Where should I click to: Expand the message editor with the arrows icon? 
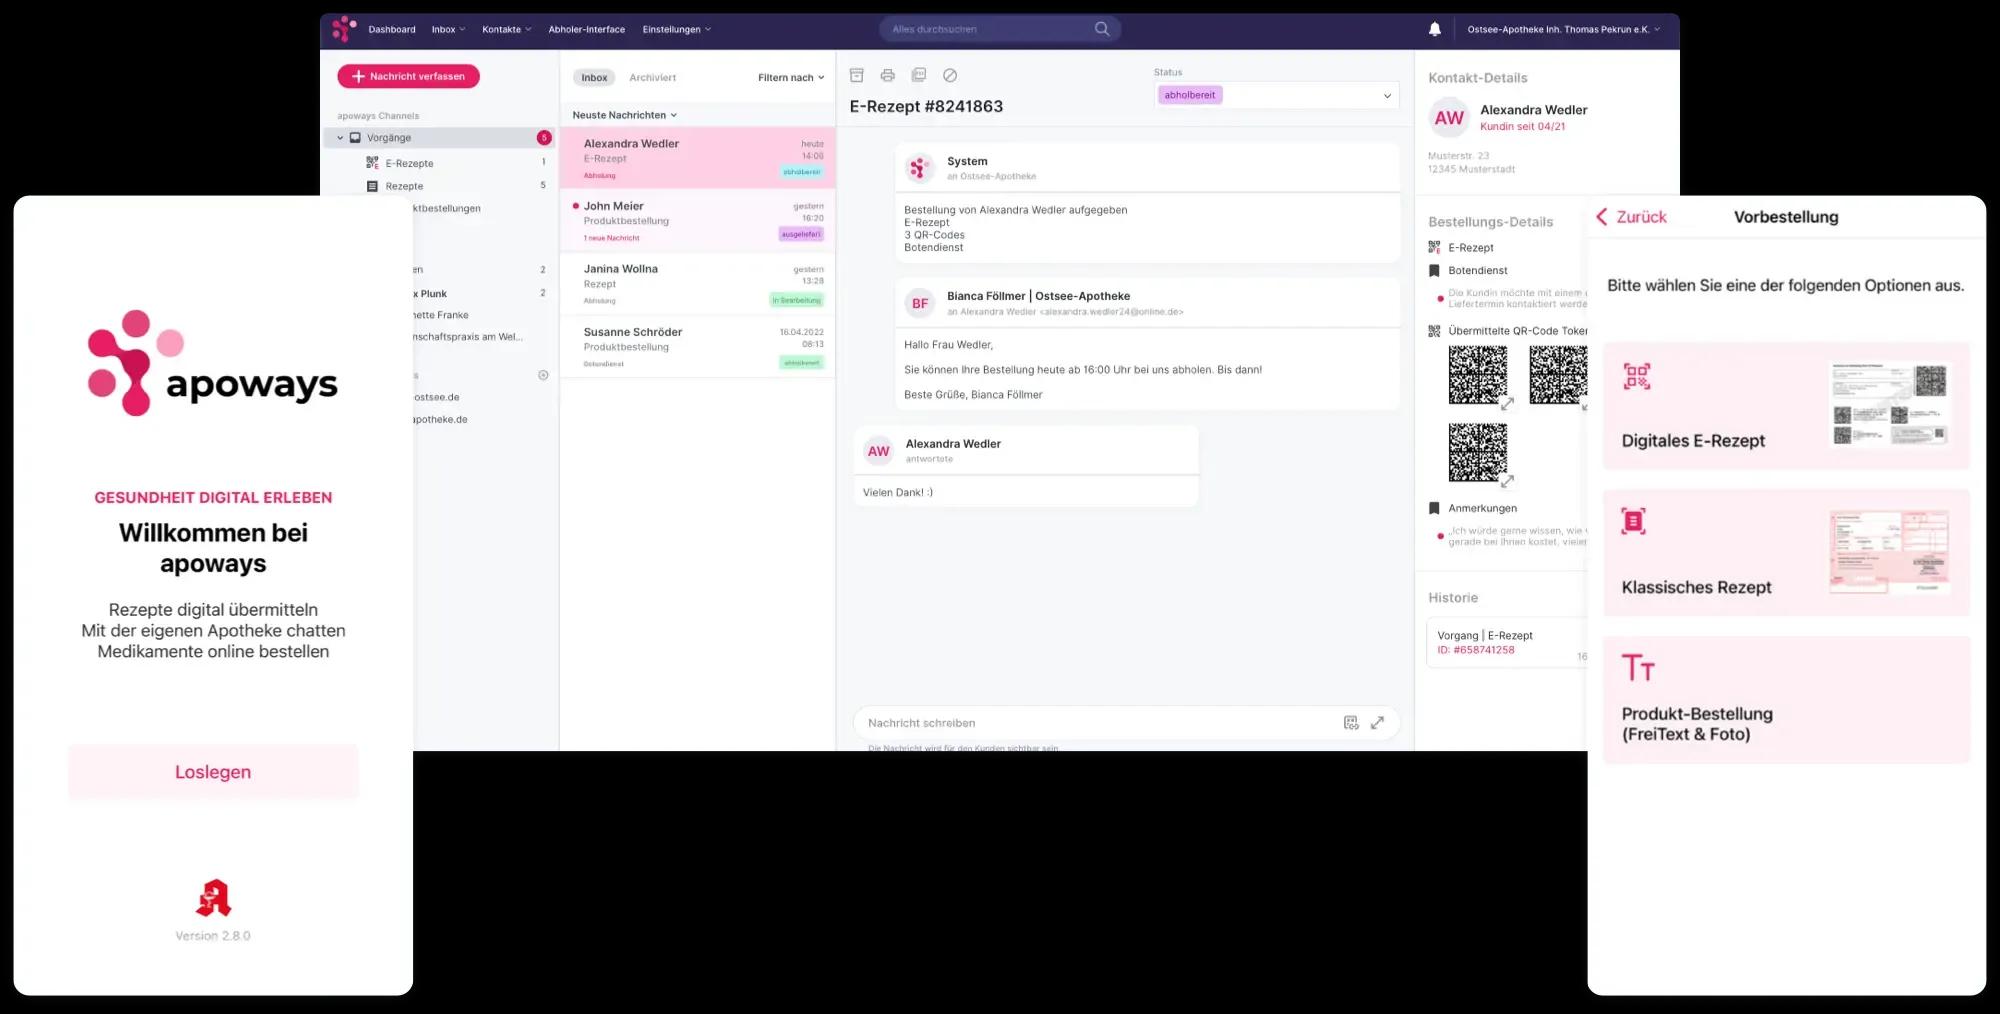[x=1377, y=722]
